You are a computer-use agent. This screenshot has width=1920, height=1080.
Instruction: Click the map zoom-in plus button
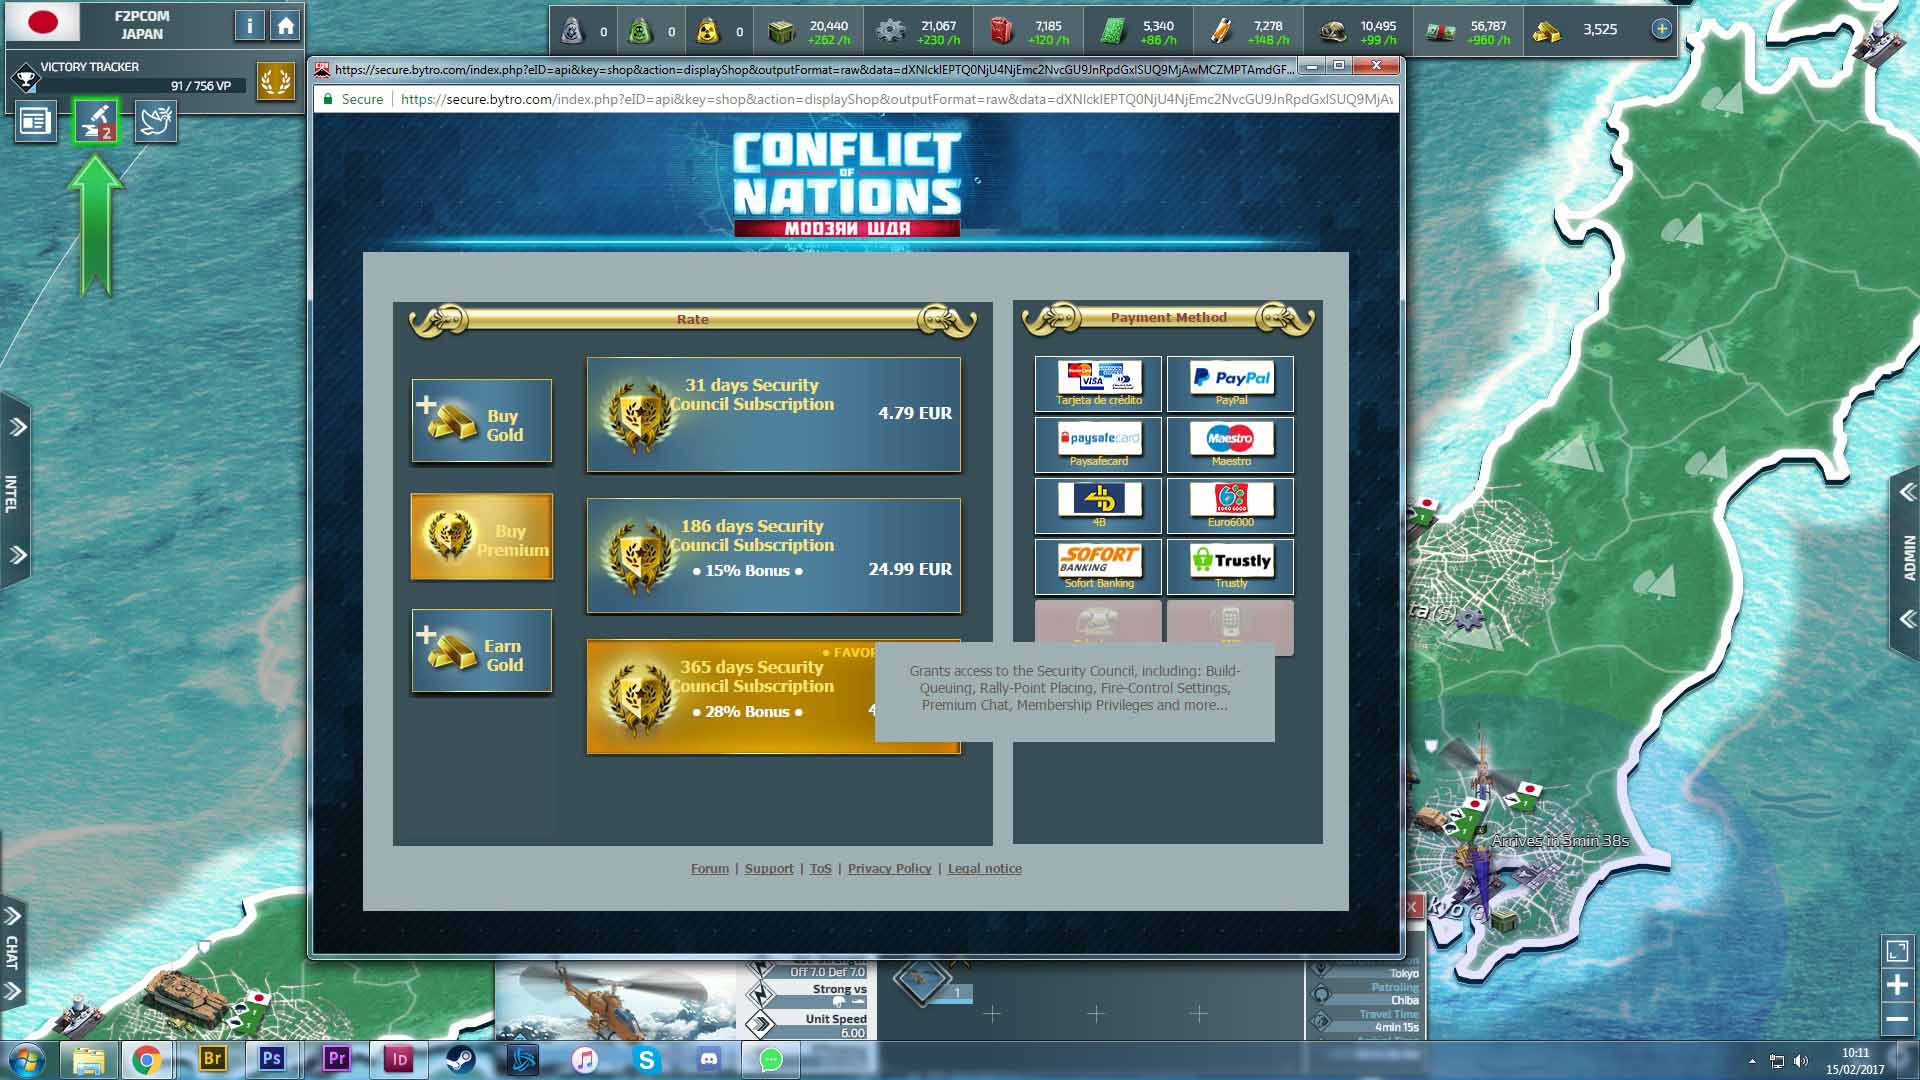1896,985
